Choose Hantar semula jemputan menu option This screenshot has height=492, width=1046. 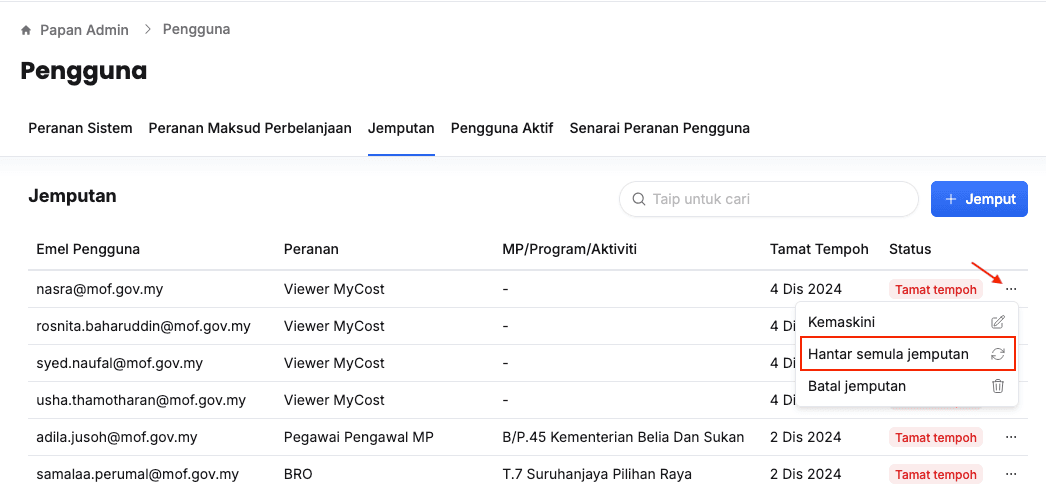pos(888,354)
